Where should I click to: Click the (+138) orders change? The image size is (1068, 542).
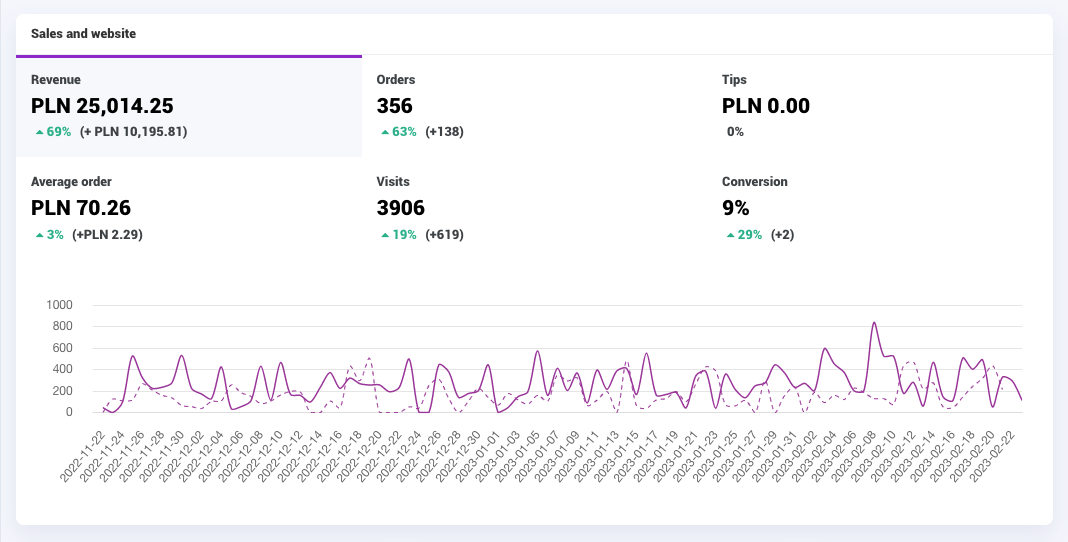tap(445, 131)
